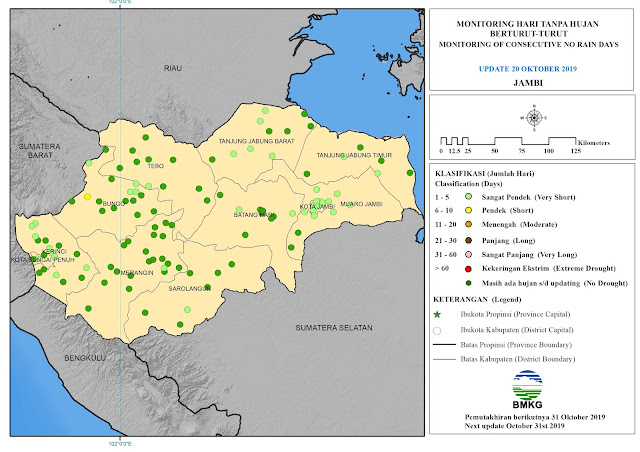Click the Kilometers scale bar
640x452 pixels.
point(524,145)
